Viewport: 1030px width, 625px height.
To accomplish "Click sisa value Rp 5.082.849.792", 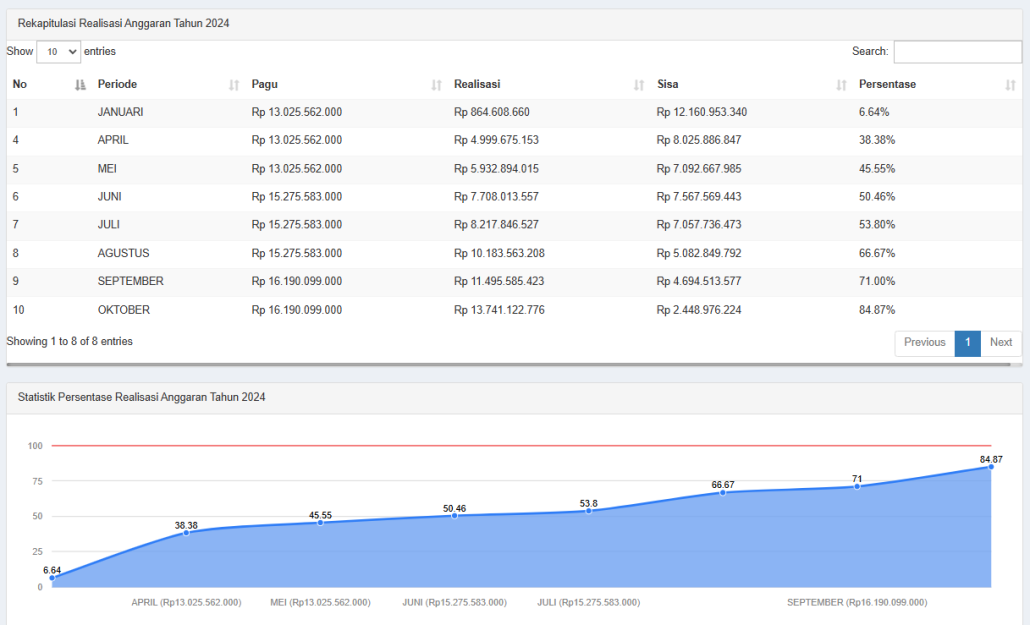I will [x=699, y=253].
